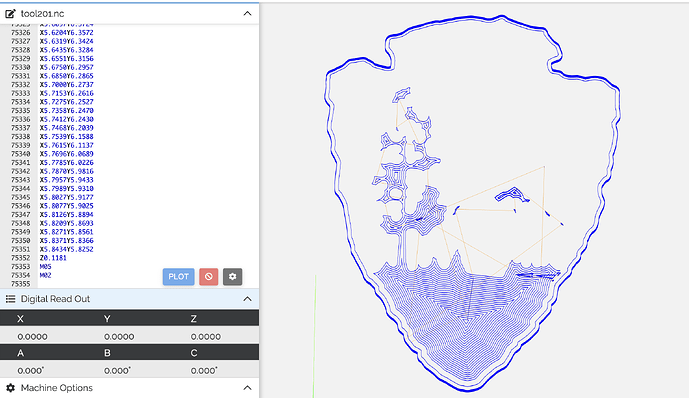This screenshot has height=398, width=689.
Task: Click the M02 end program line
Action: 45,275
